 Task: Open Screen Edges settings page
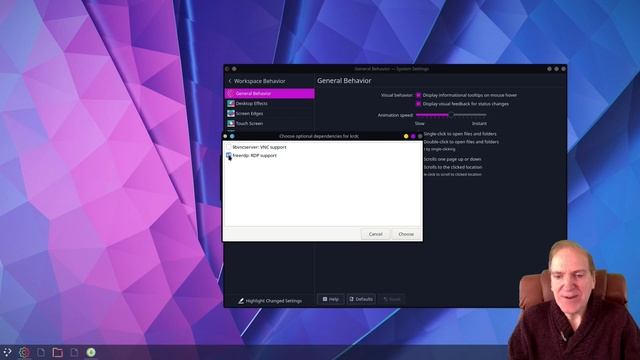270,113
